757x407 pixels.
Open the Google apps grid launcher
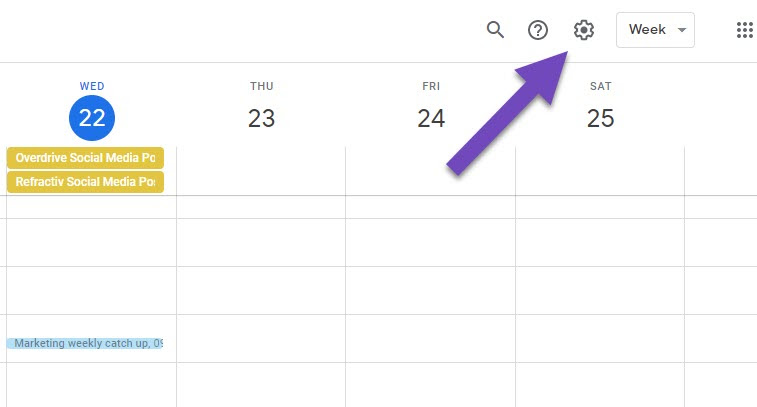(744, 30)
